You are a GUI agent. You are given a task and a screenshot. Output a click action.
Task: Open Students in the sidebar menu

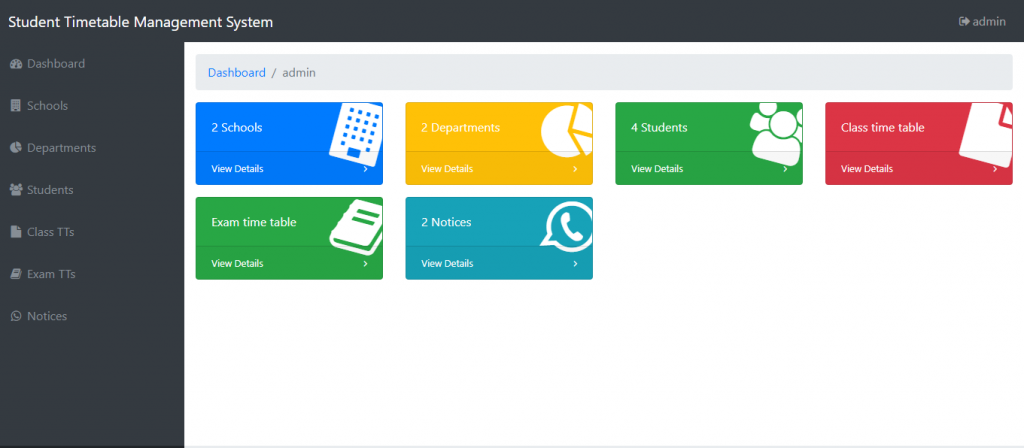pos(49,190)
